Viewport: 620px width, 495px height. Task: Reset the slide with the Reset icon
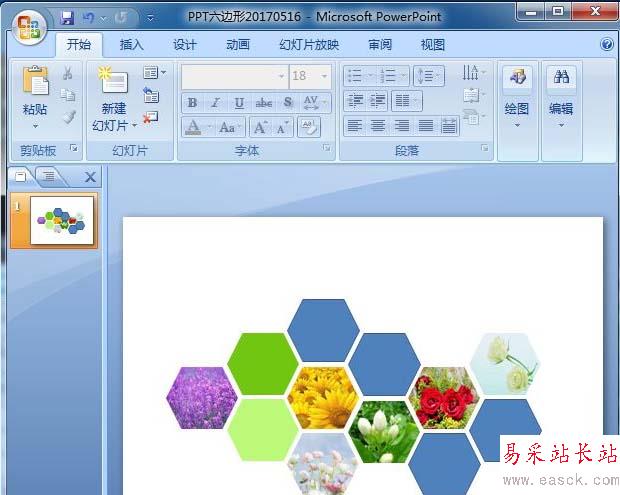click(x=151, y=95)
